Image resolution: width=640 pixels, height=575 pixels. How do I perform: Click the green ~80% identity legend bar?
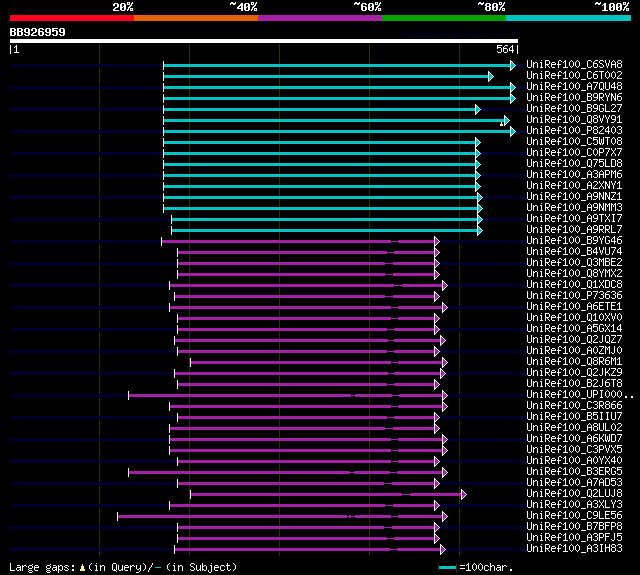444,18
